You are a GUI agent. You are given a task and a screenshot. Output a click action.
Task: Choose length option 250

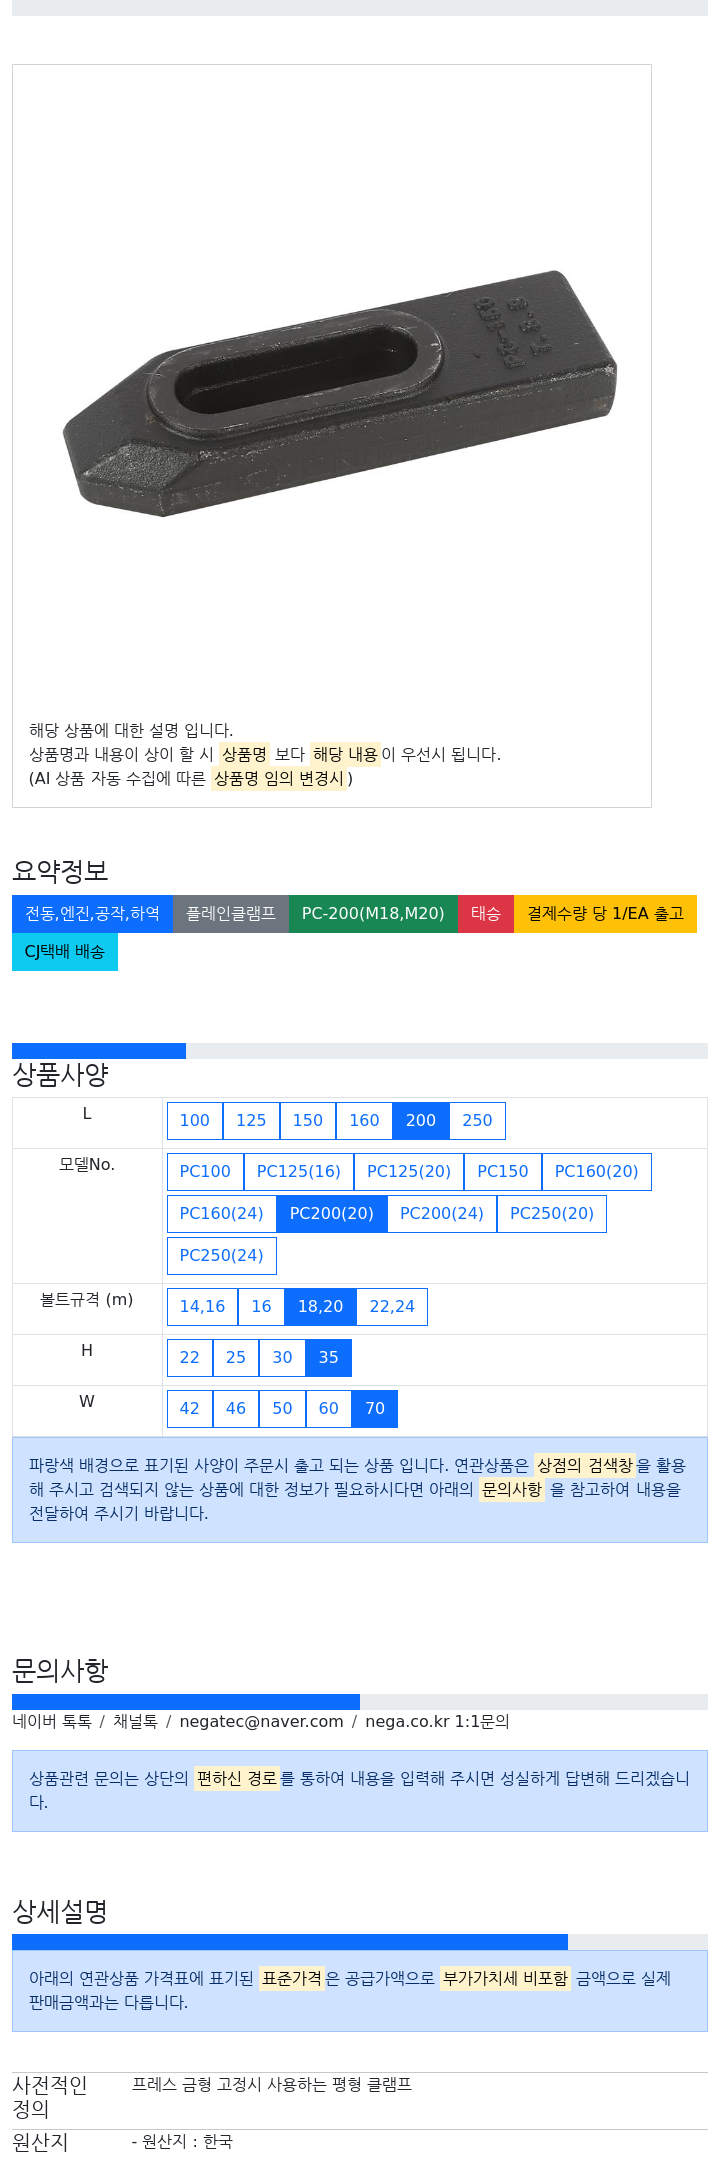pos(477,1121)
